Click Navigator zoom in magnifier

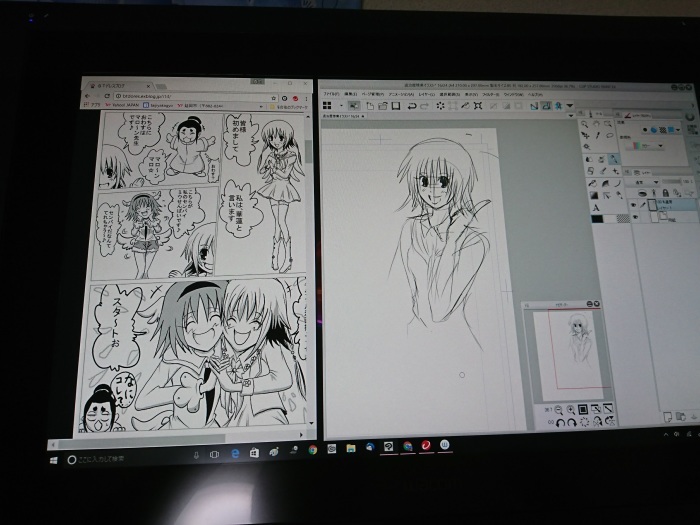tap(571, 409)
